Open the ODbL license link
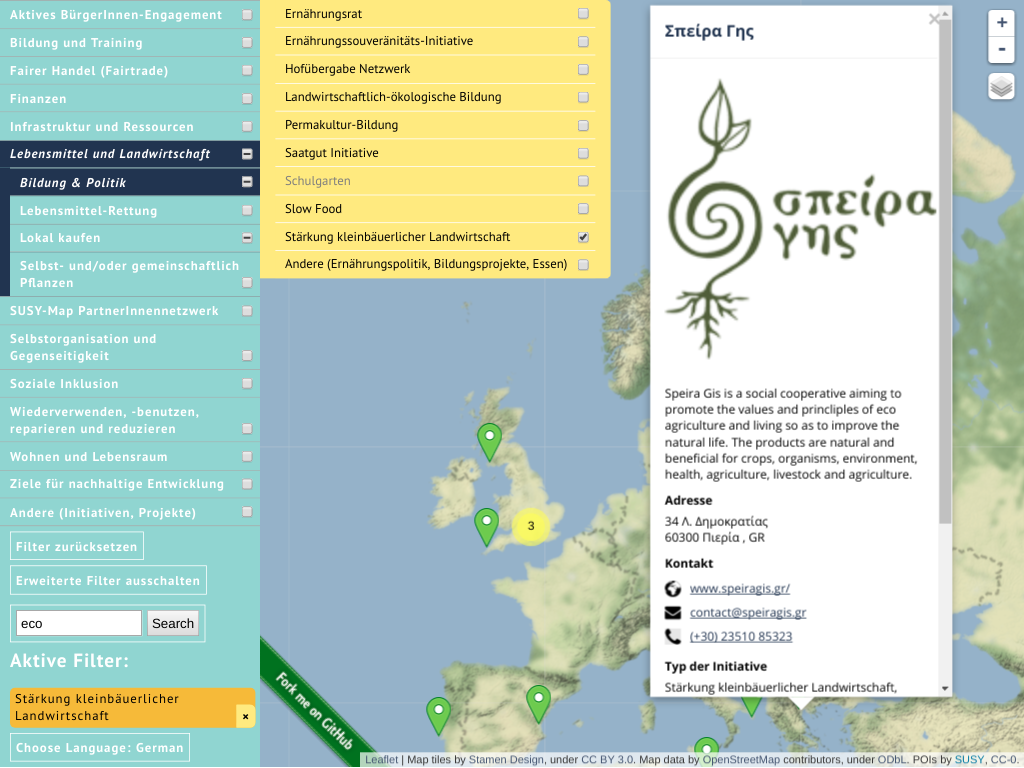The height and width of the screenshot is (768, 1024). coord(891,760)
